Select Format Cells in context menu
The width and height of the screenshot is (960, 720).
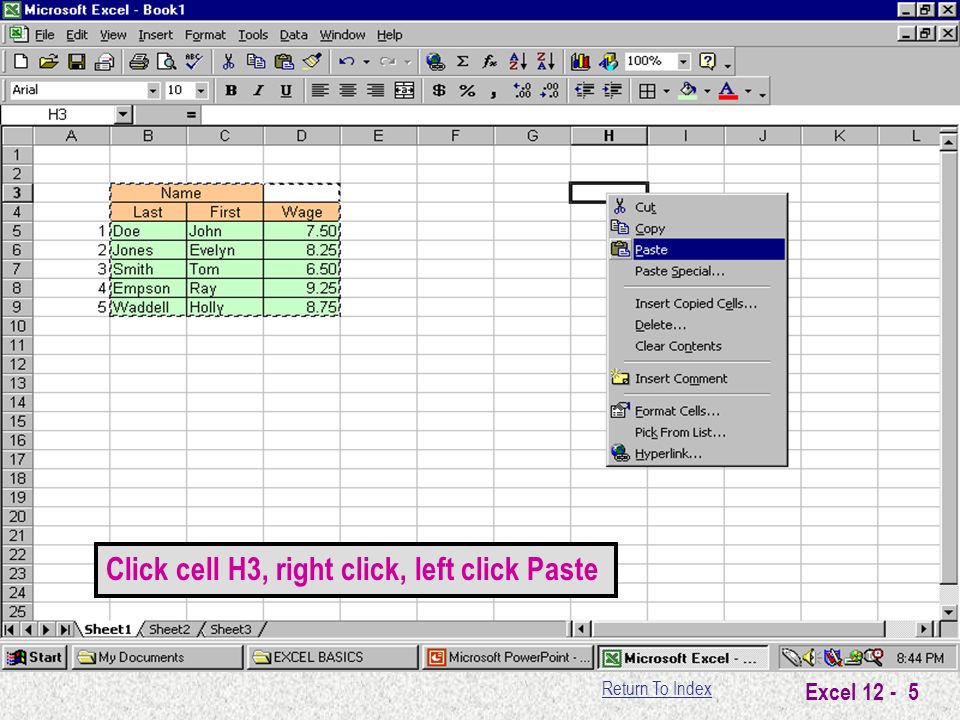[x=697, y=411]
